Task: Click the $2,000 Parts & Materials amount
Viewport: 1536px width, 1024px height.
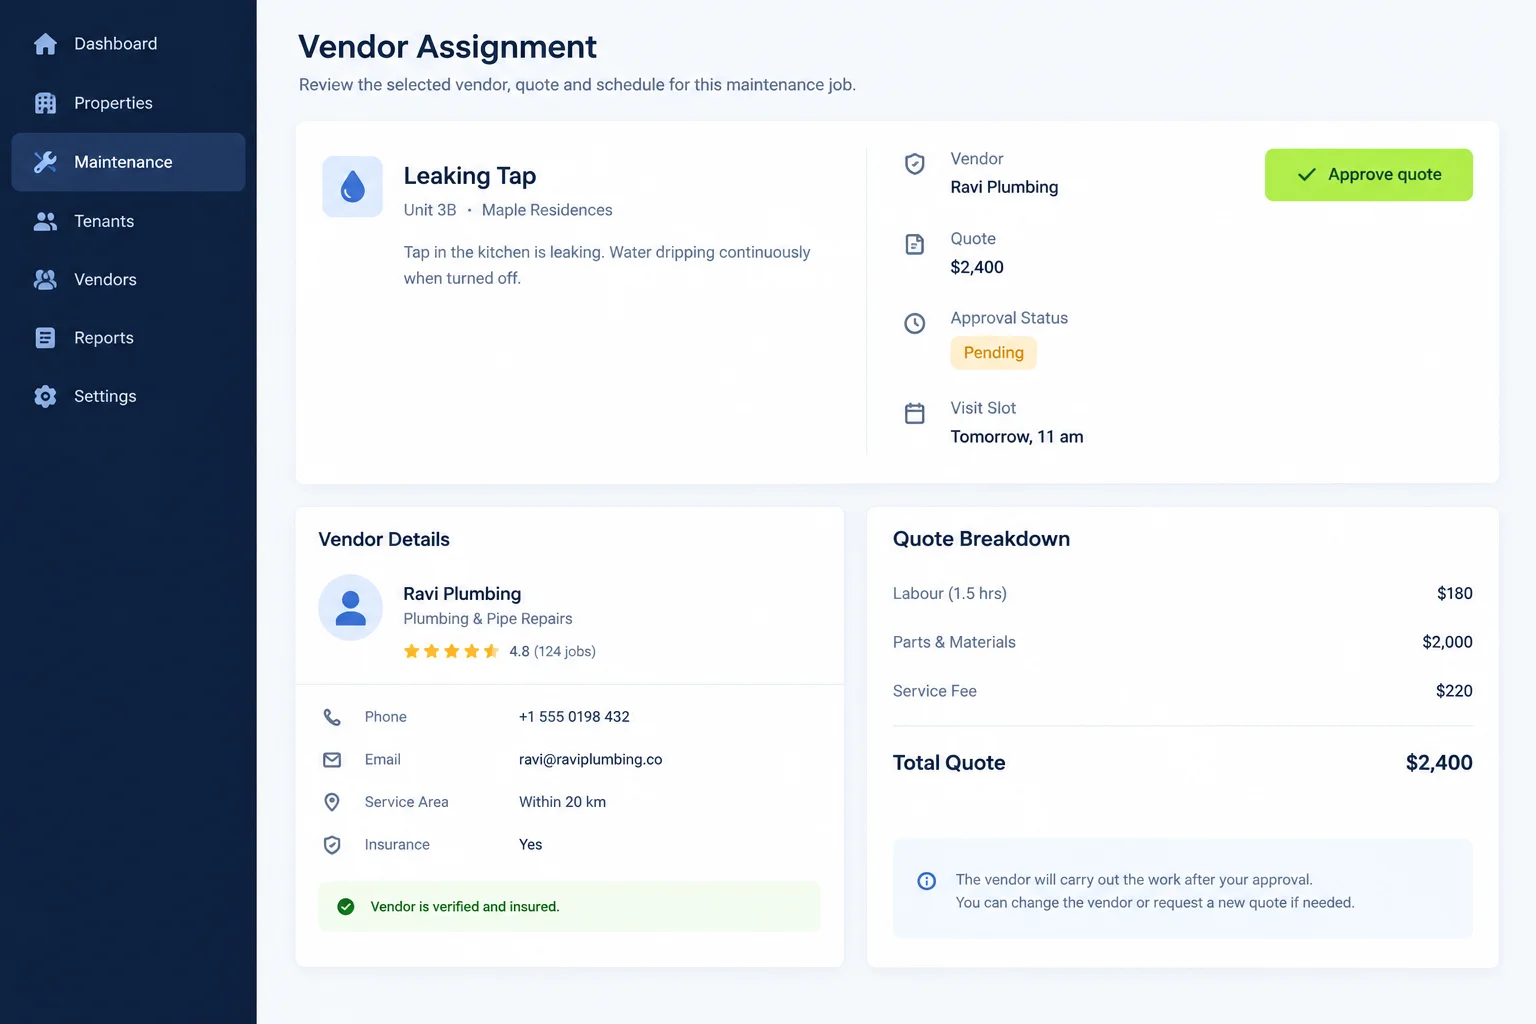Action: point(1447,642)
